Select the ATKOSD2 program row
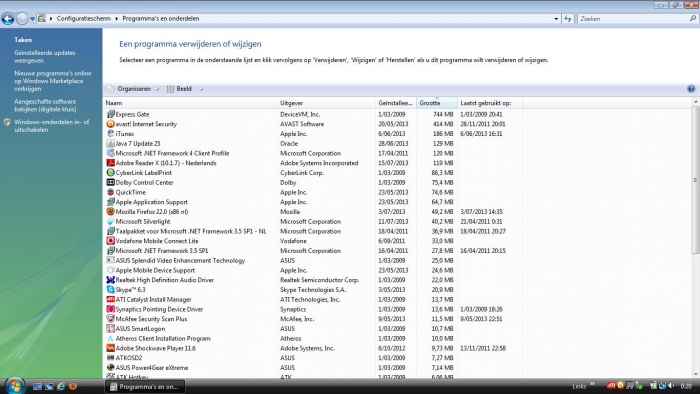This screenshot has width=700, height=394. (312, 358)
